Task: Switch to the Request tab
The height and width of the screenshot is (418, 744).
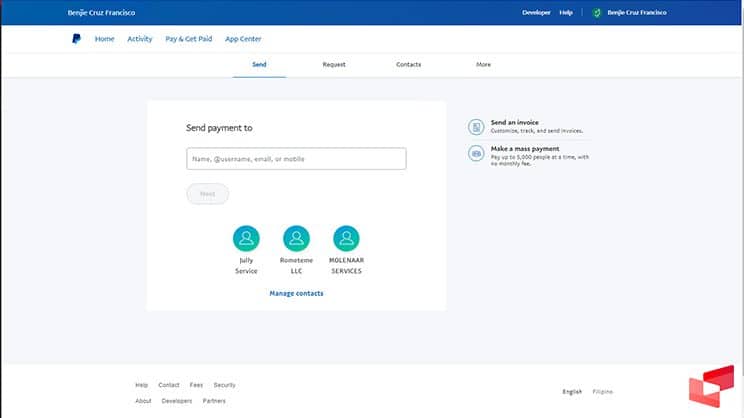Action: coord(334,64)
